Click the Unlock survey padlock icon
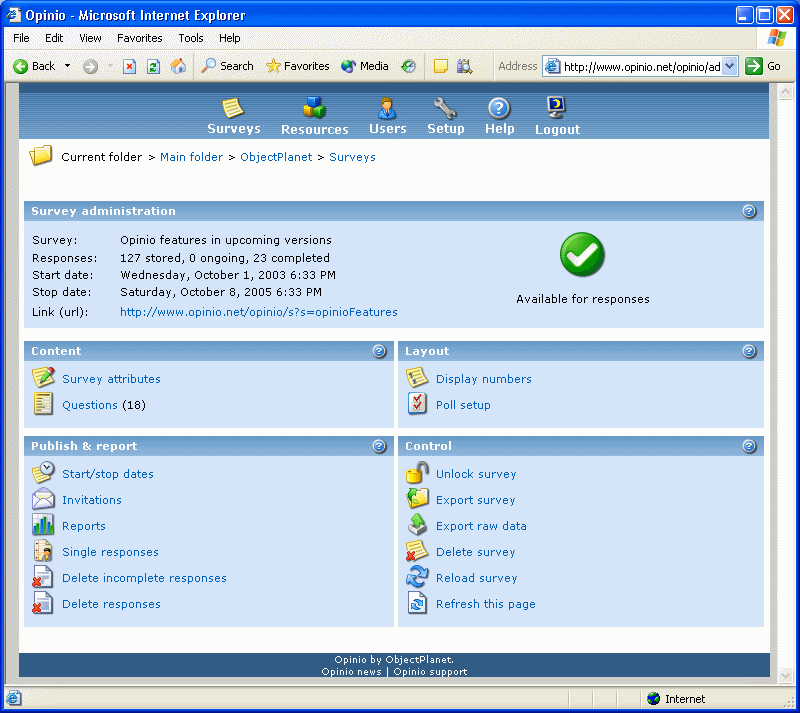Screen dimensions: 800x713 point(417,472)
